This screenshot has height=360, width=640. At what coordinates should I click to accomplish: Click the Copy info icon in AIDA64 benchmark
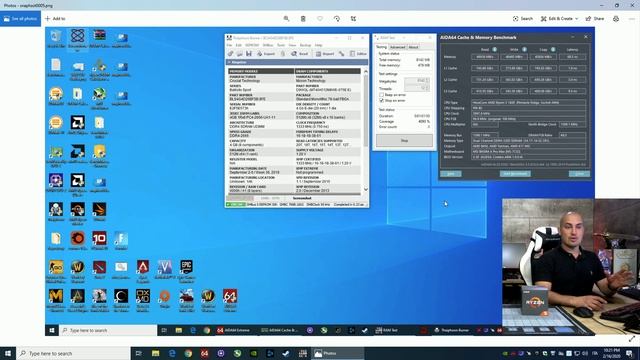pos(553,49)
